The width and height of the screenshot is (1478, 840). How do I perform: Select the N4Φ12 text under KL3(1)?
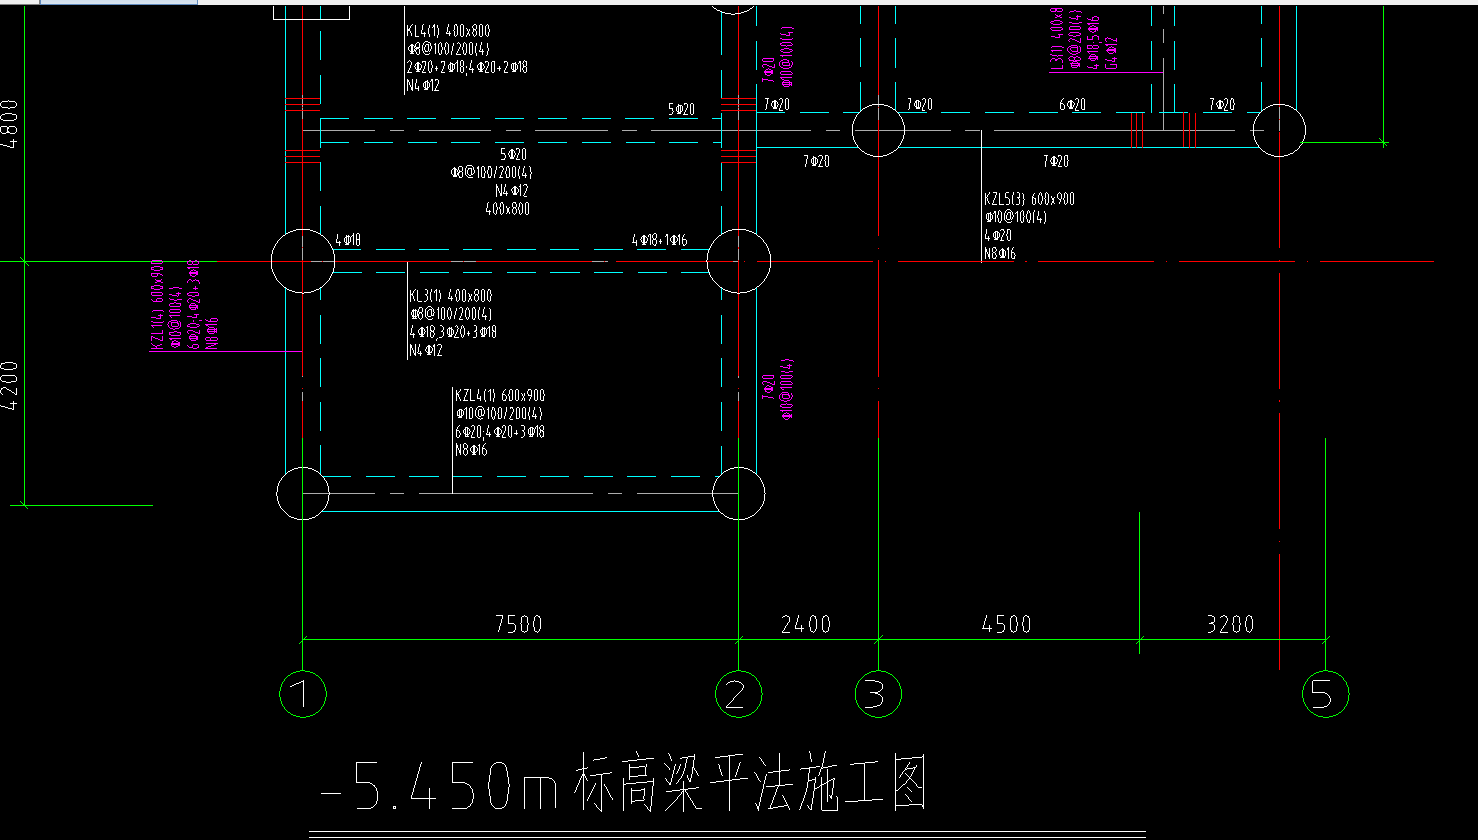[426, 350]
